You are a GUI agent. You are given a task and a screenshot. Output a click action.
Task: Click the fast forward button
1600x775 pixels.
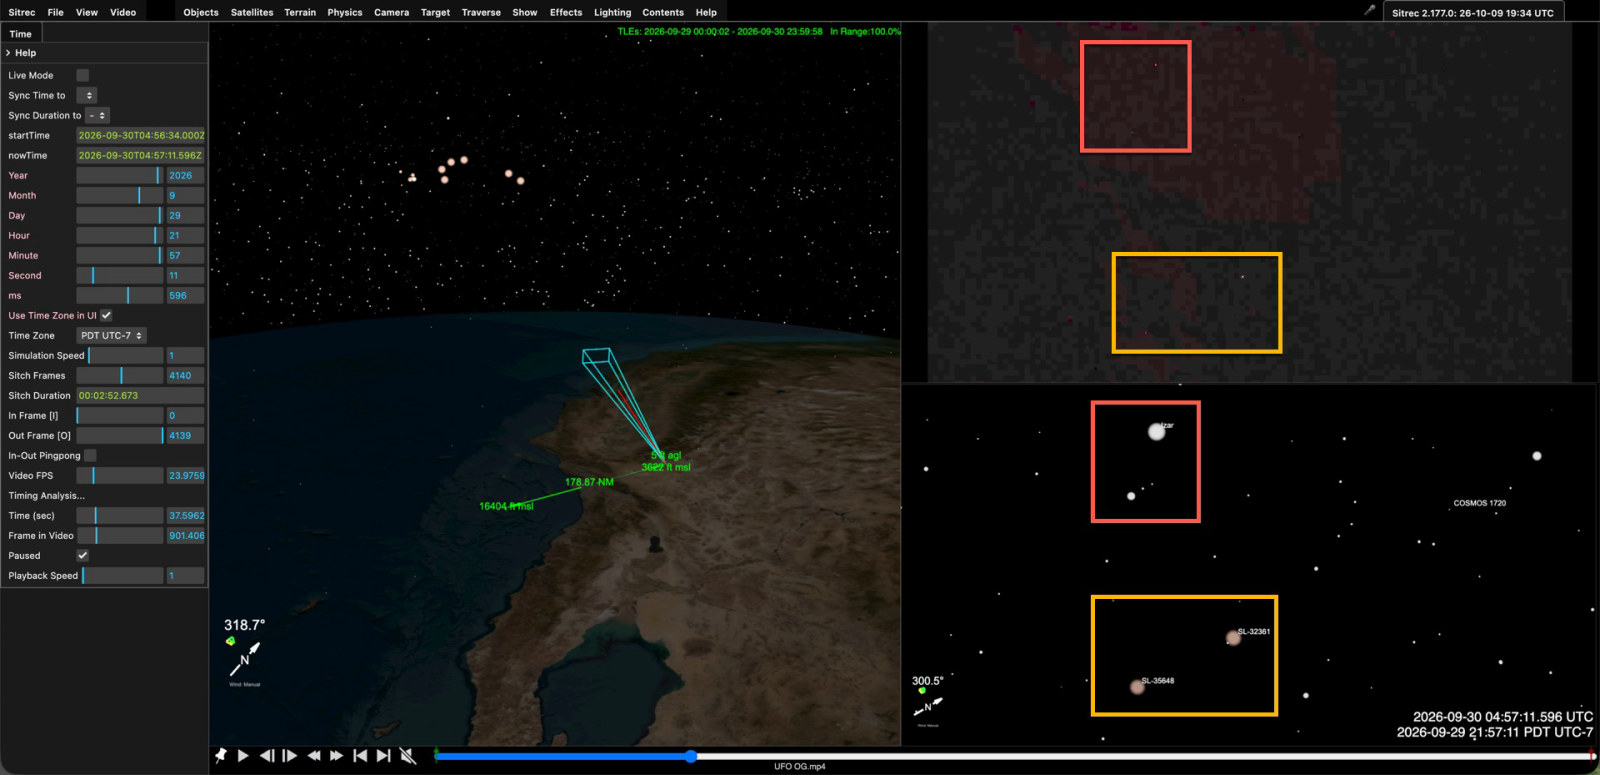point(337,756)
